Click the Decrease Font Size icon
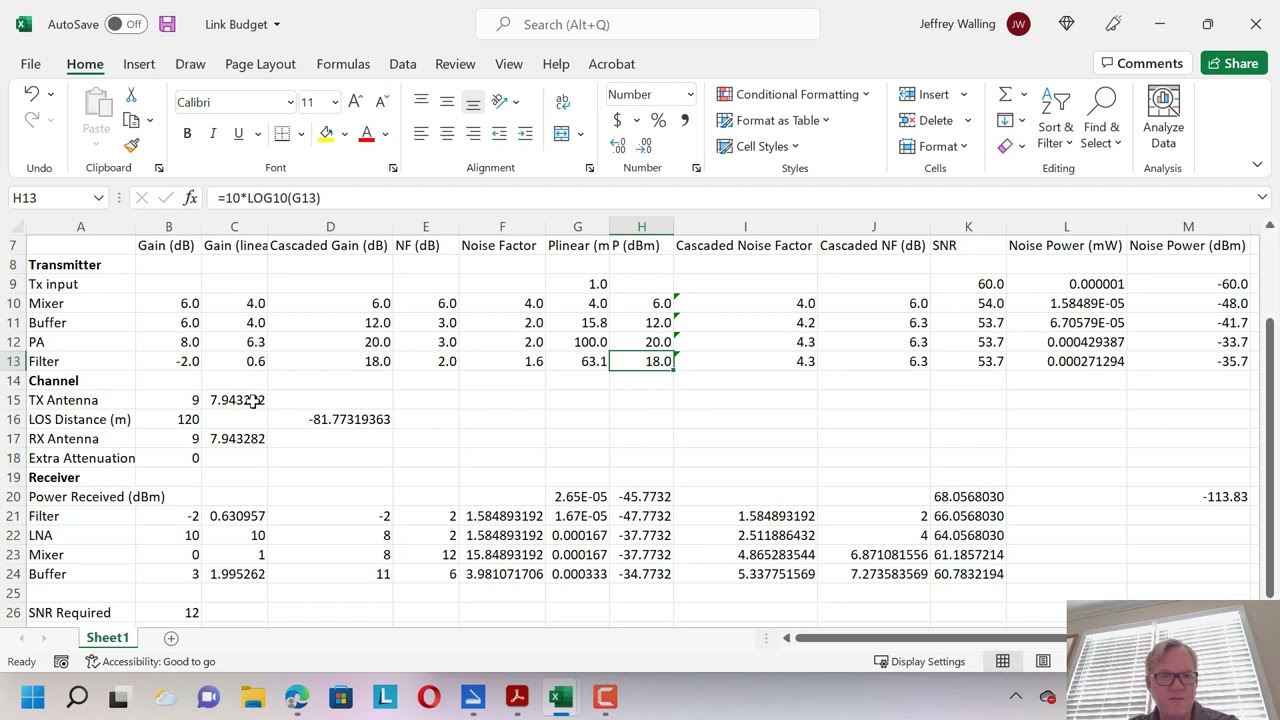 pos(381,102)
